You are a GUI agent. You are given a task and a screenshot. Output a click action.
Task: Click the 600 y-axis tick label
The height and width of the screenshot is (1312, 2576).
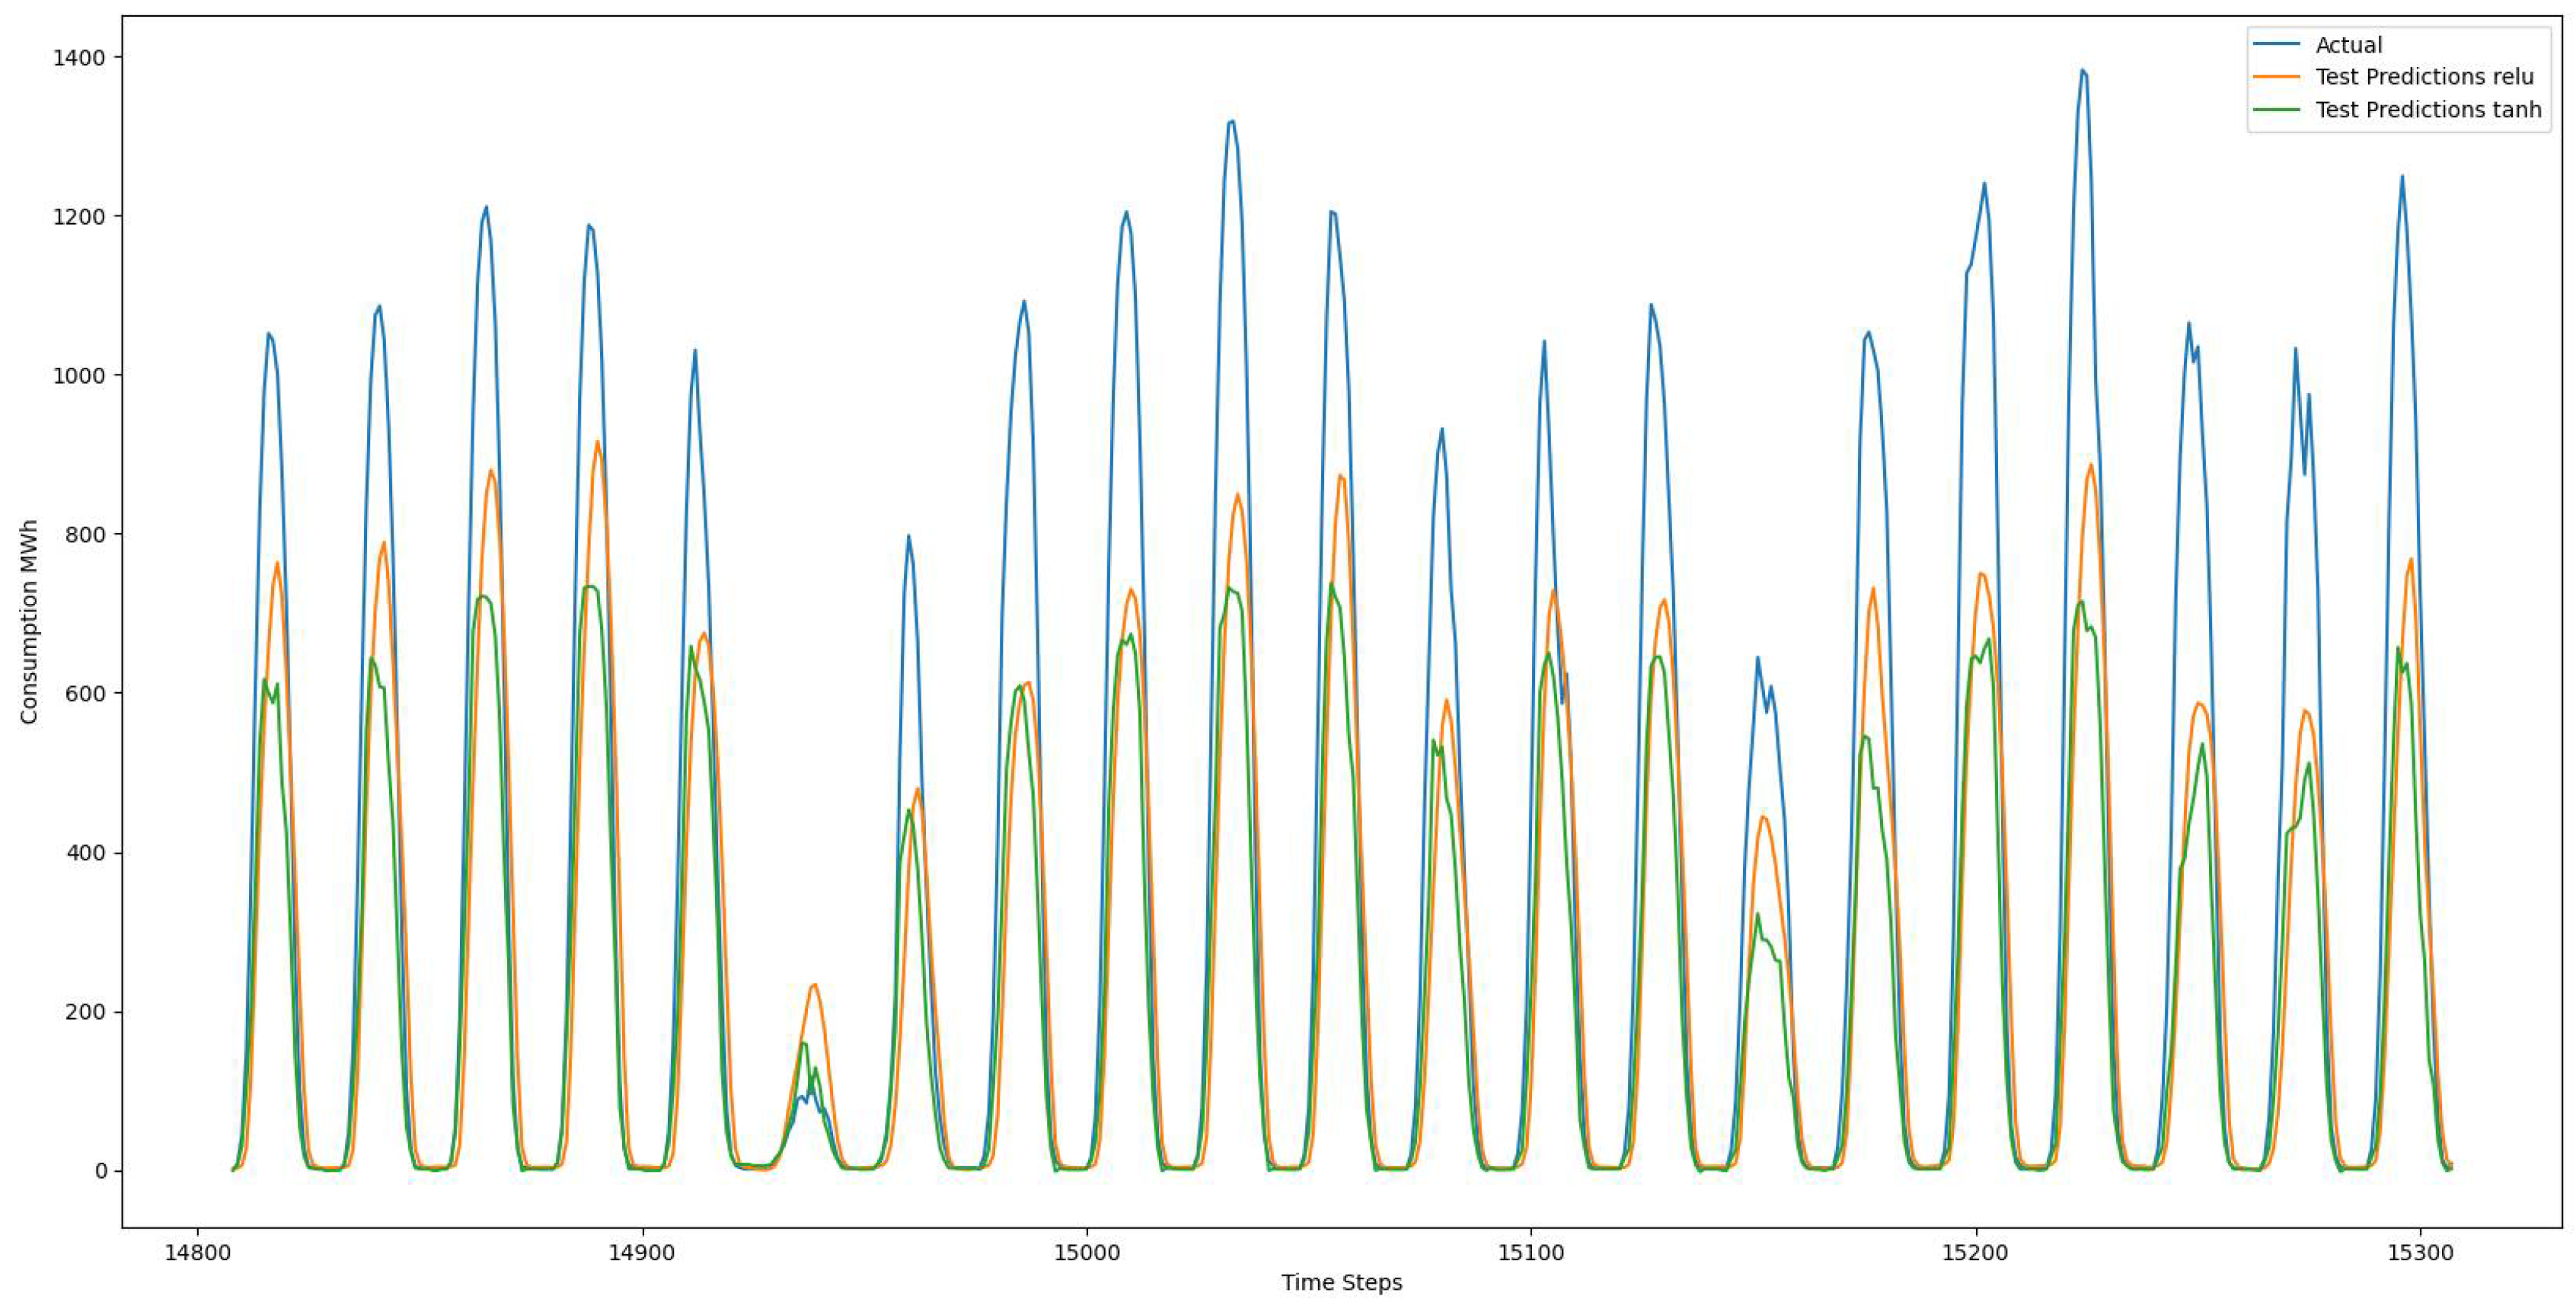85,694
